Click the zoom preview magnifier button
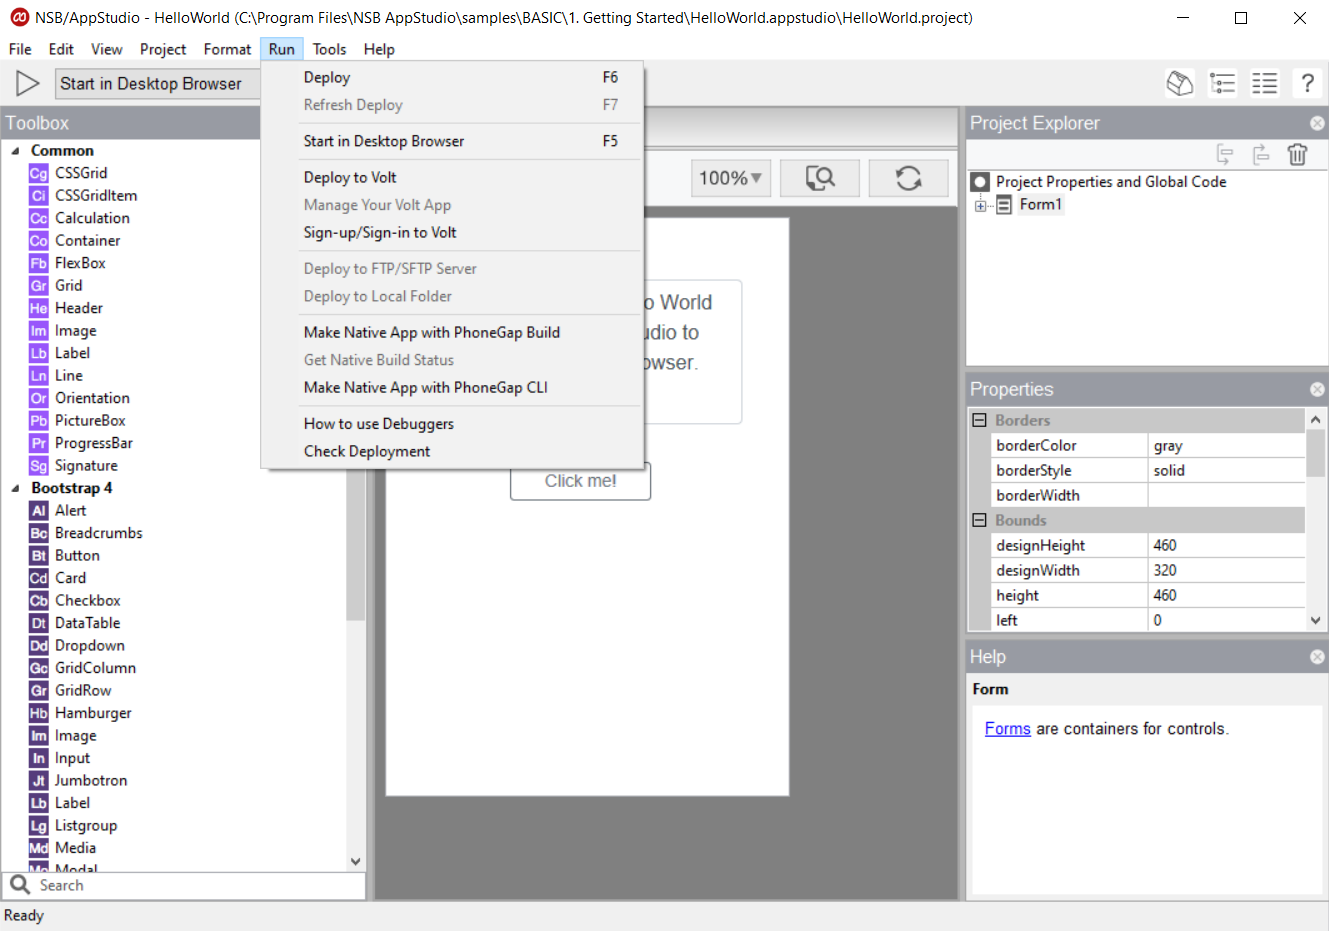This screenshot has width=1329, height=931. (x=820, y=178)
